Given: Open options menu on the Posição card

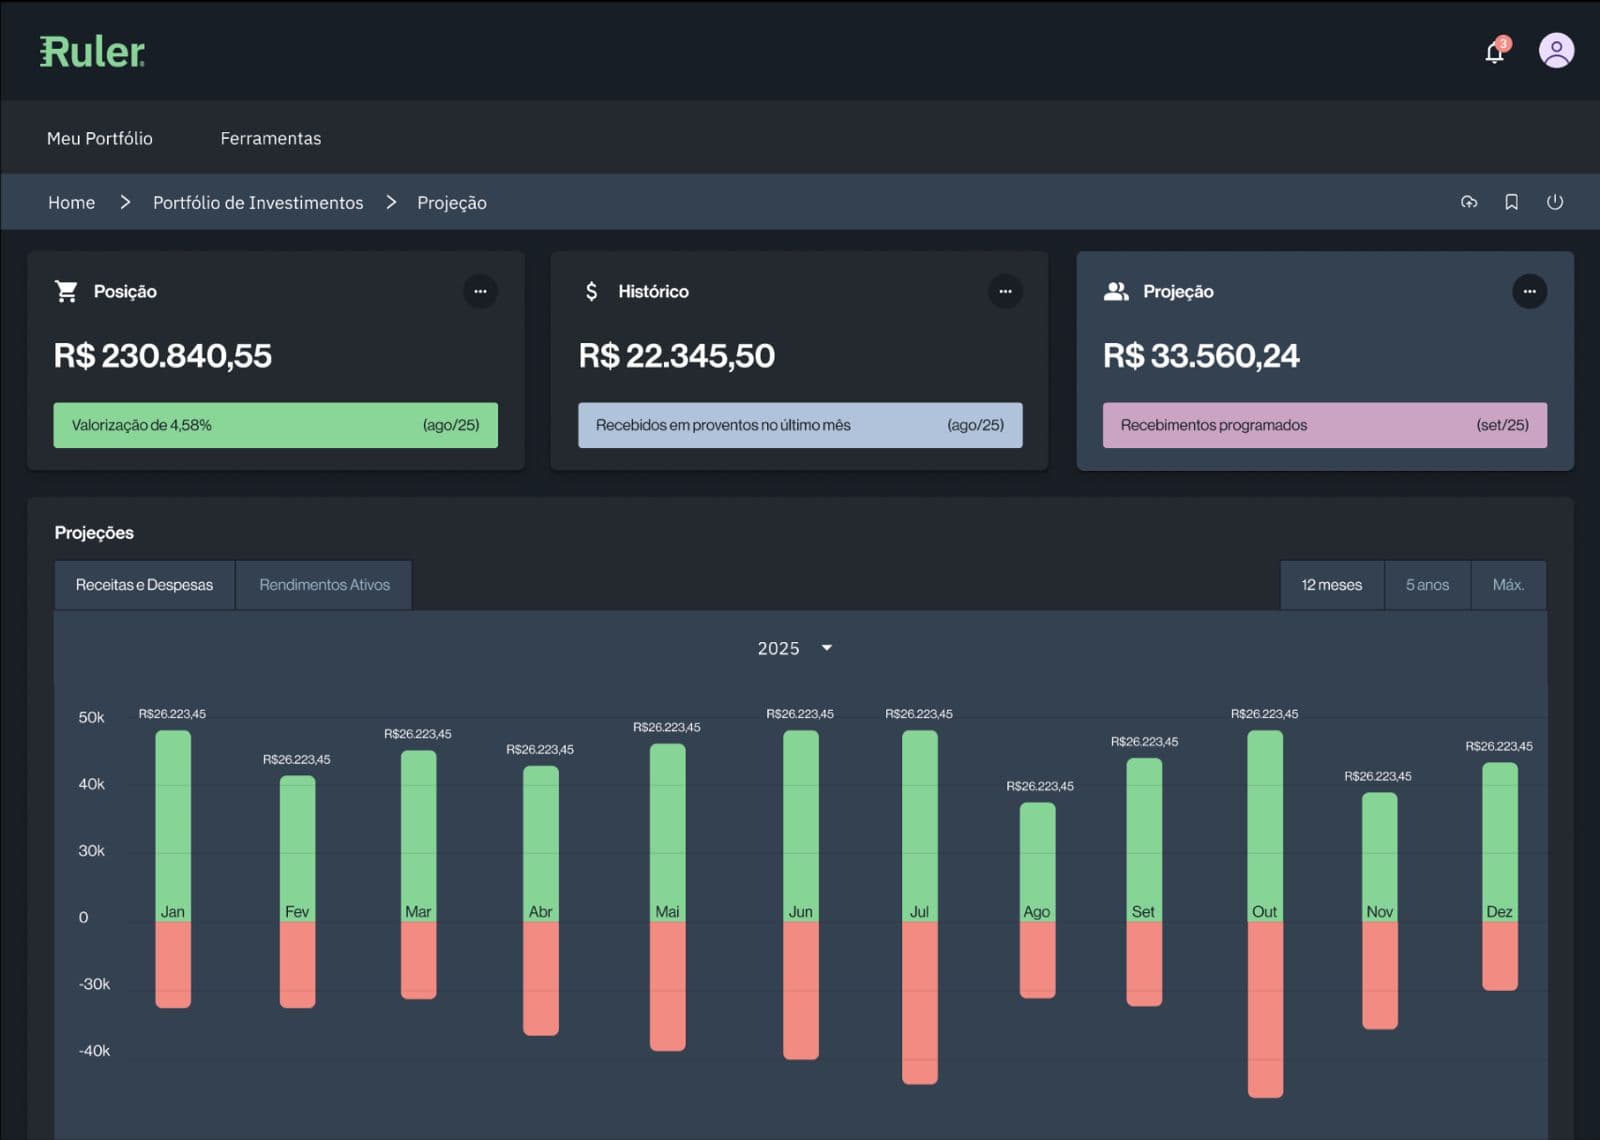Looking at the screenshot, I should 480,291.
